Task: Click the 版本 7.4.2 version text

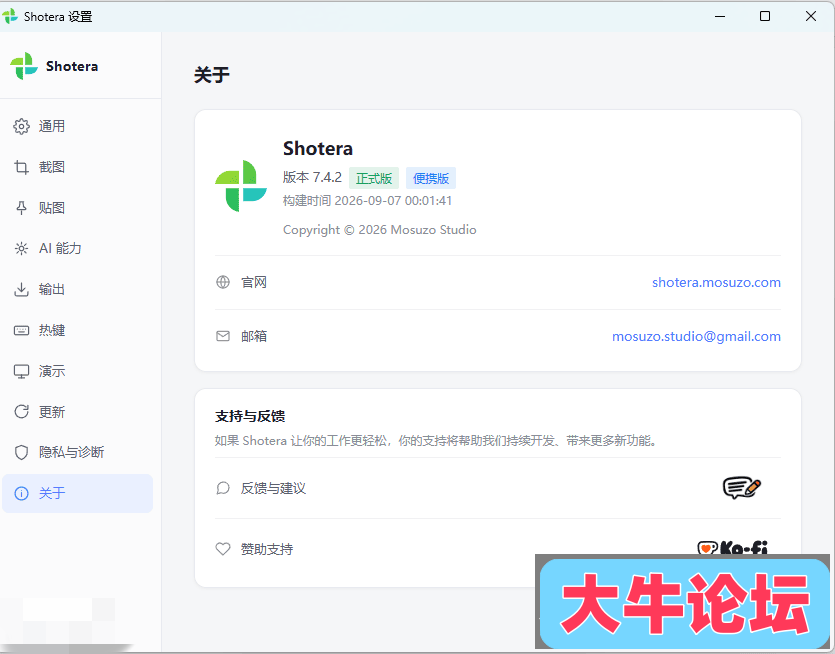Action: tap(312, 177)
